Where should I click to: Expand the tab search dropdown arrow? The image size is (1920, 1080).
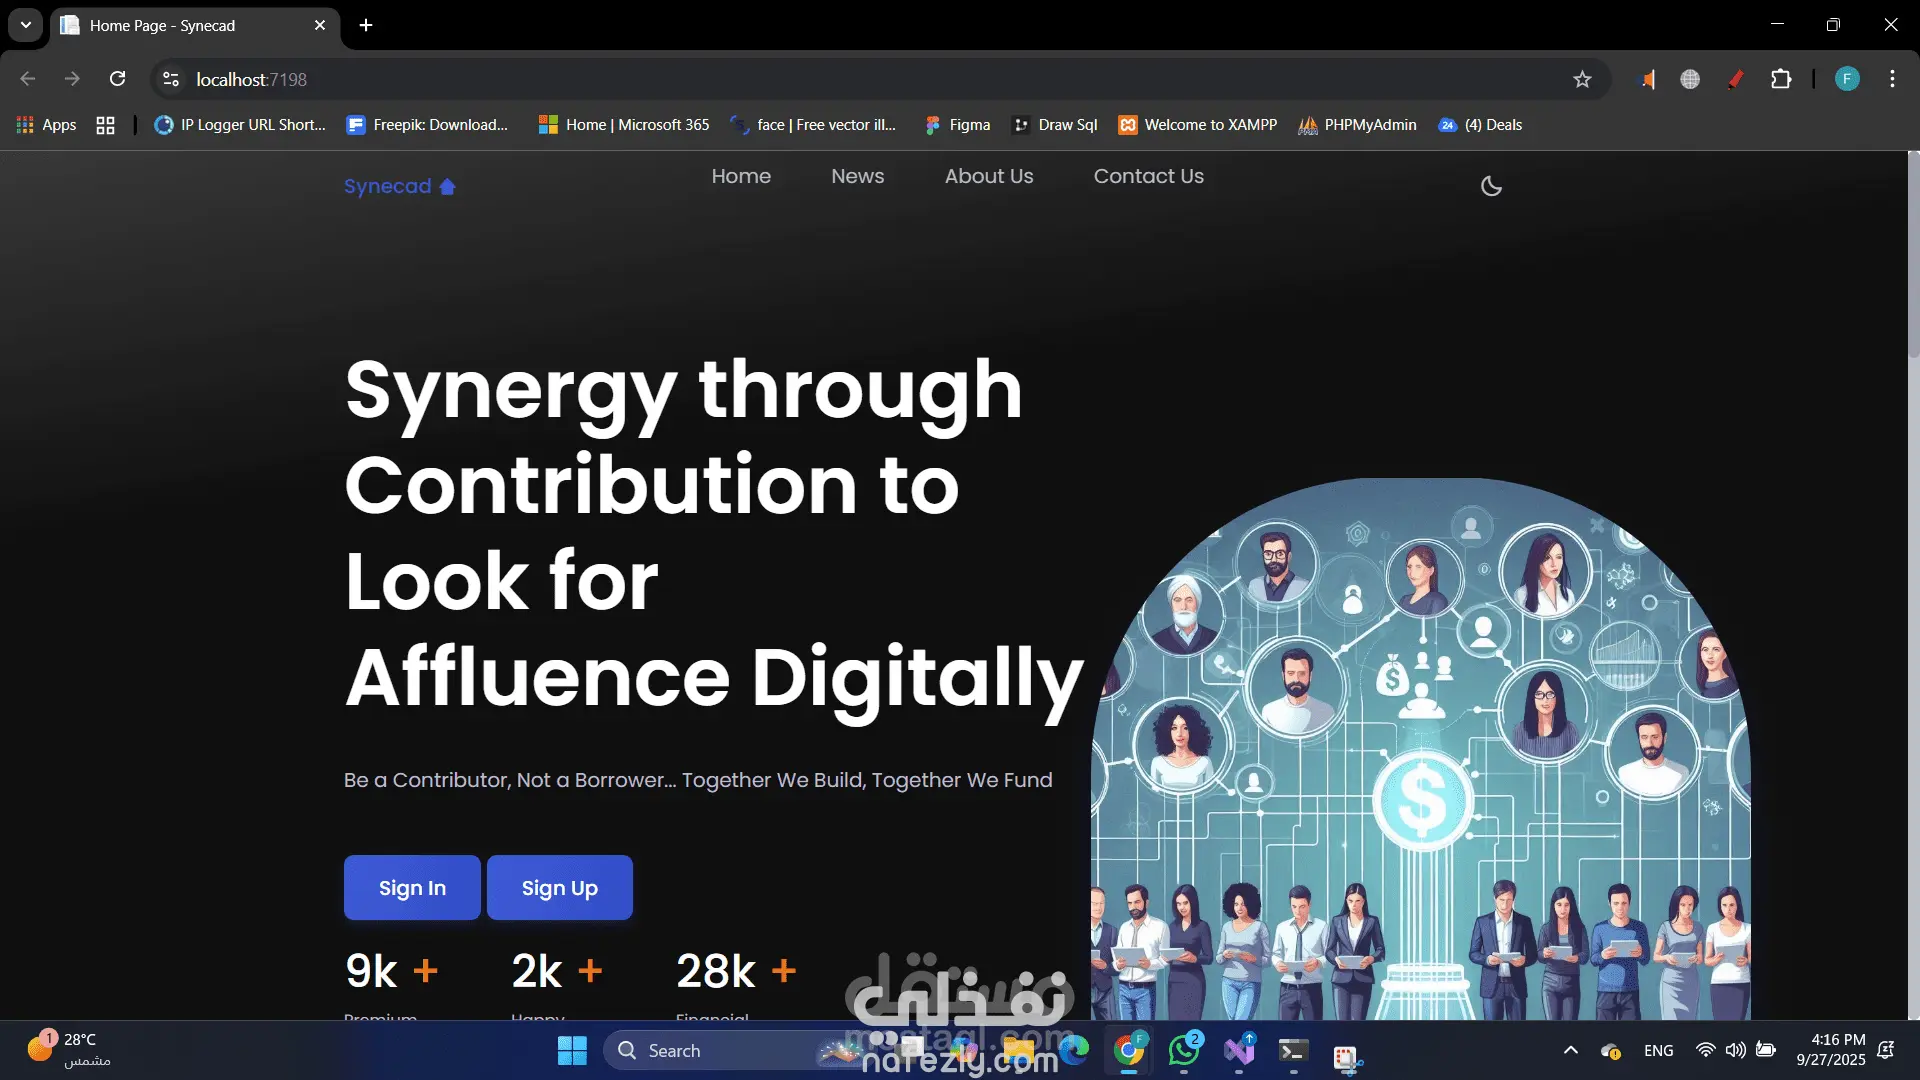pyautogui.click(x=26, y=25)
